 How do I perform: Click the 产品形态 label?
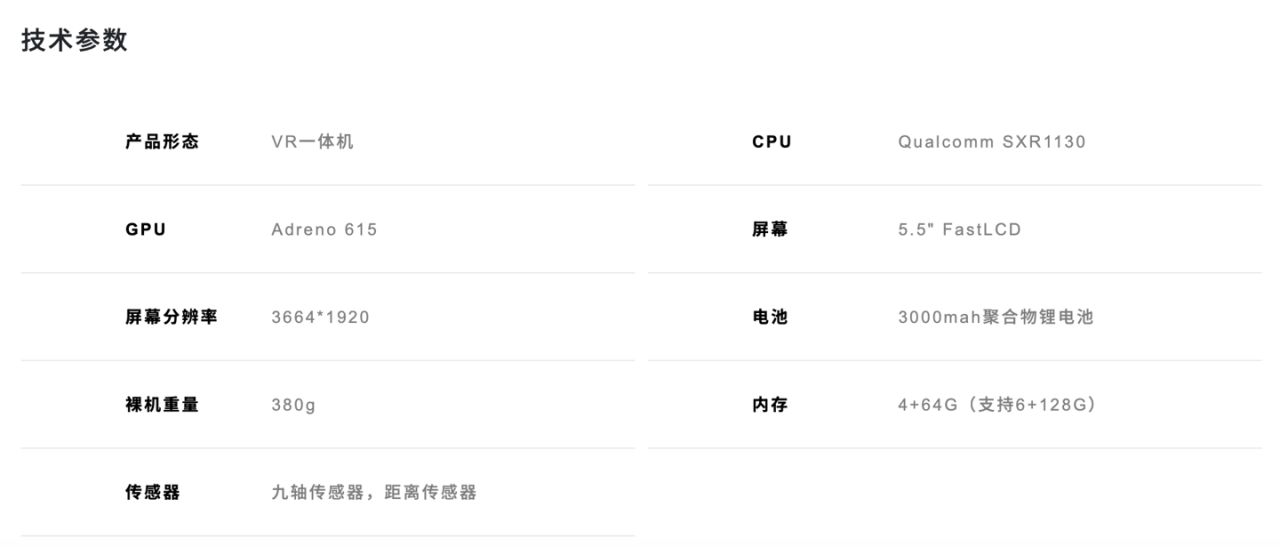[x=162, y=142]
